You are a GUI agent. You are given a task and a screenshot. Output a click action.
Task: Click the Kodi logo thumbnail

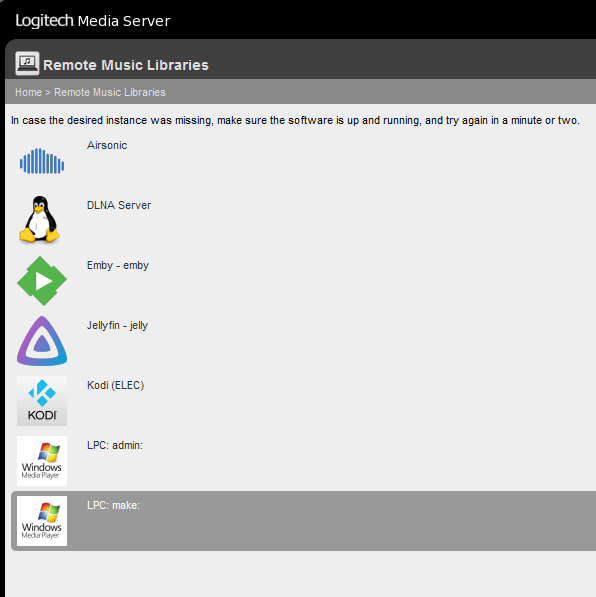tap(42, 401)
